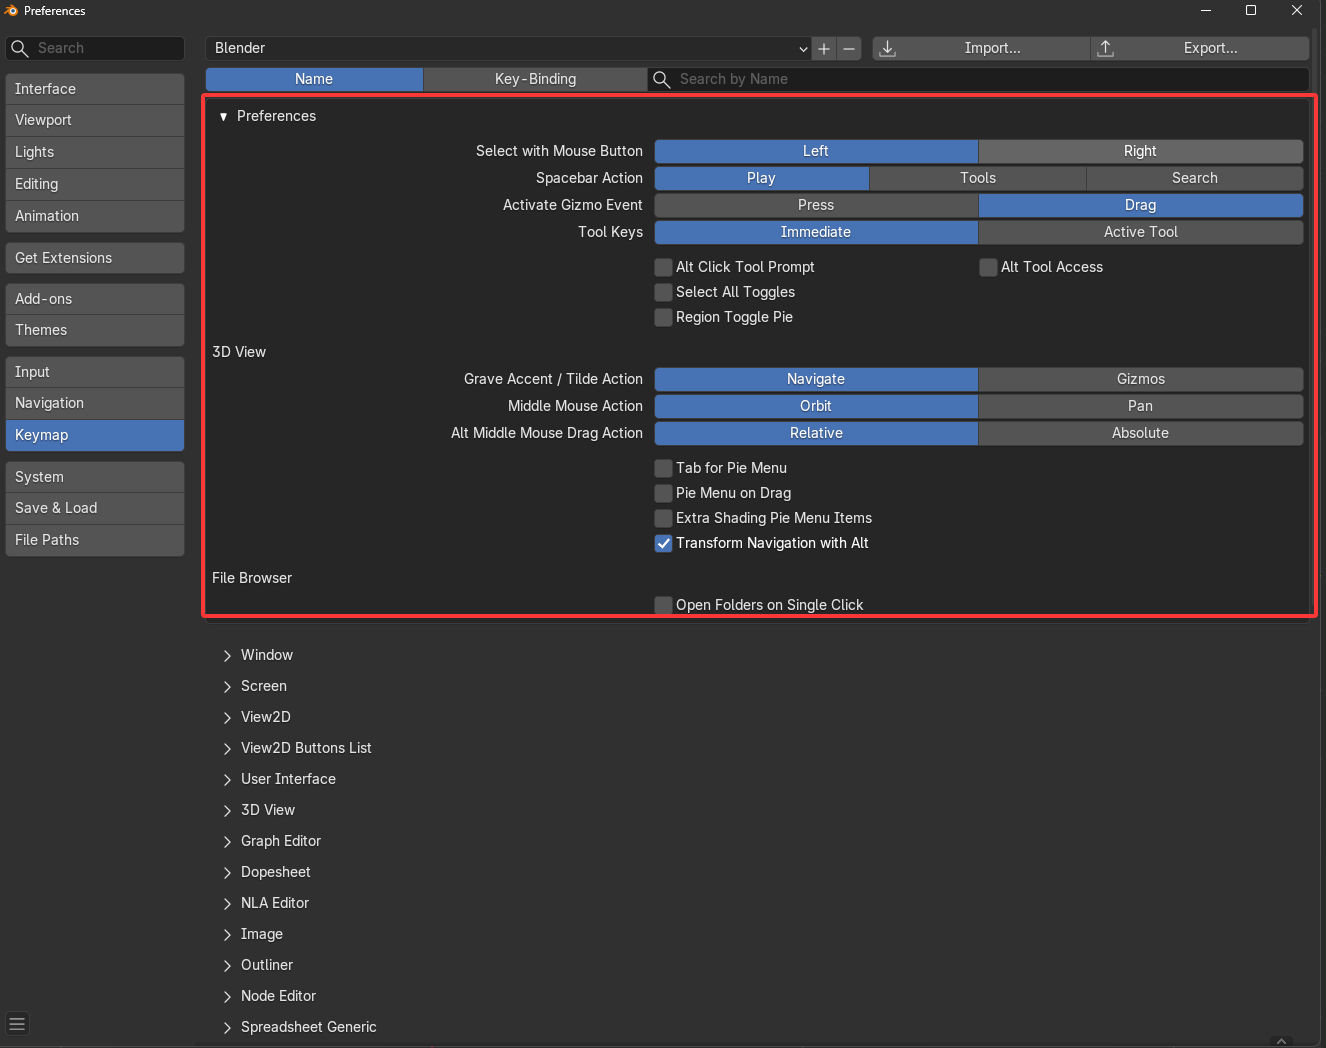The width and height of the screenshot is (1326, 1048).
Task: Open the Navigation preferences tab
Action: 95,403
